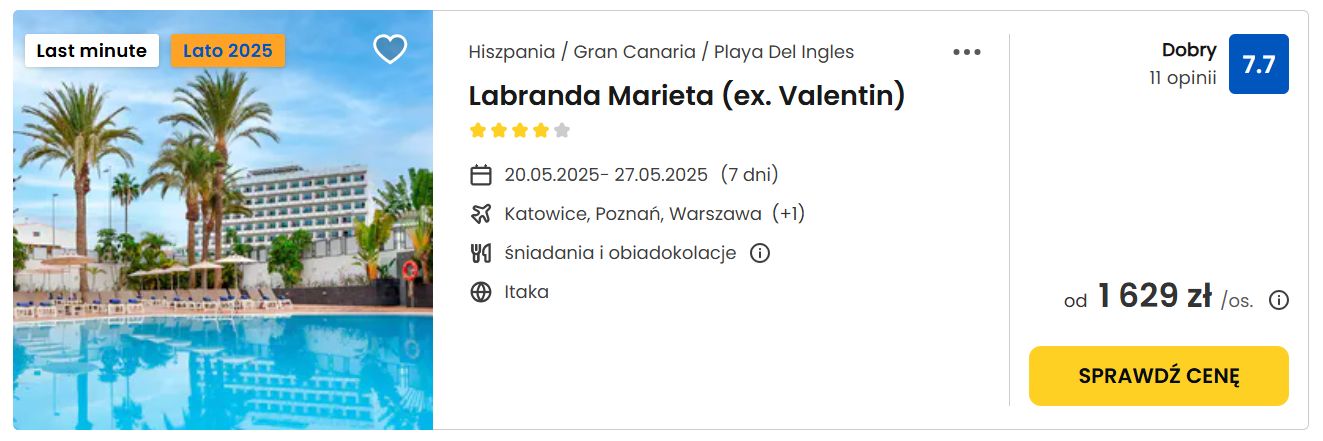Expand the (+1) additional departure airports
1323x441 pixels.
(789, 214)
